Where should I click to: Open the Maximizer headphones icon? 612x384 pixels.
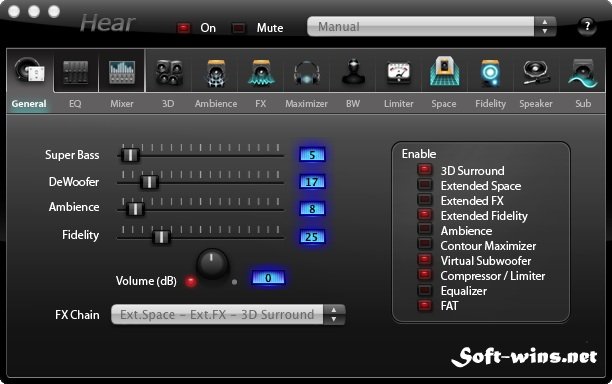pos(307,73)
